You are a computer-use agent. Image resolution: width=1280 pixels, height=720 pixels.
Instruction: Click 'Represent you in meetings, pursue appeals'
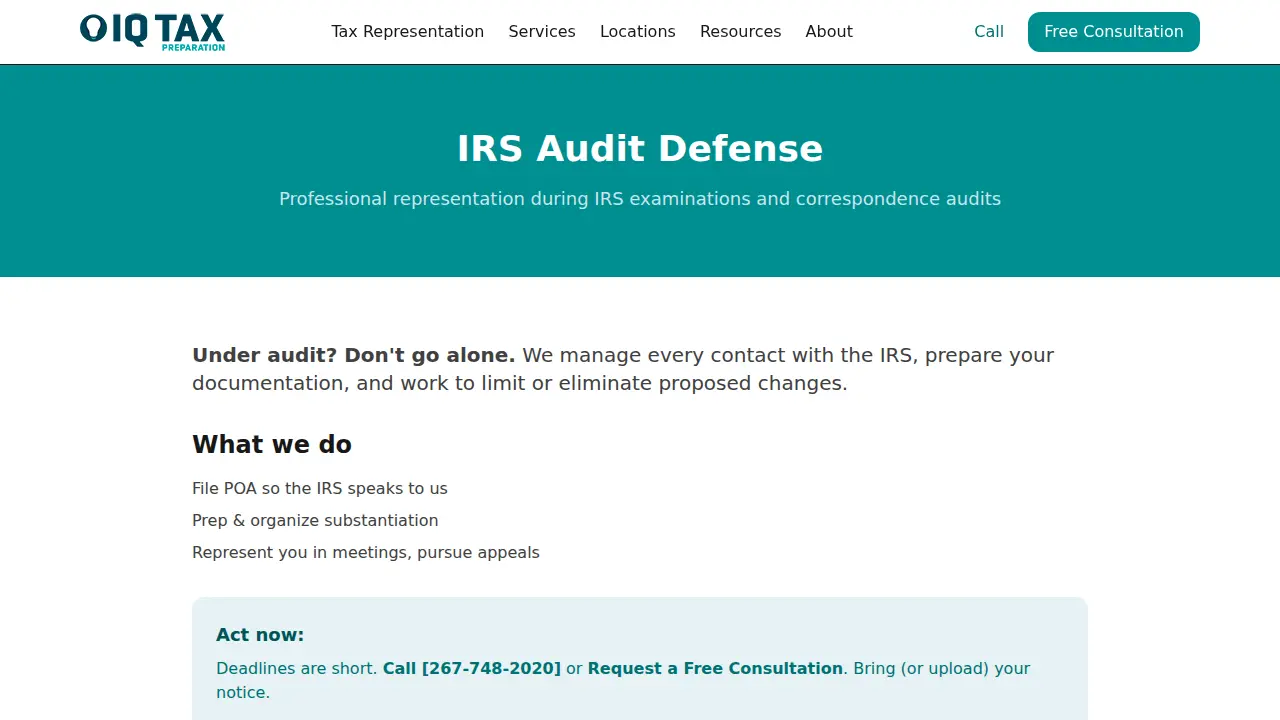tap(366, 552)
